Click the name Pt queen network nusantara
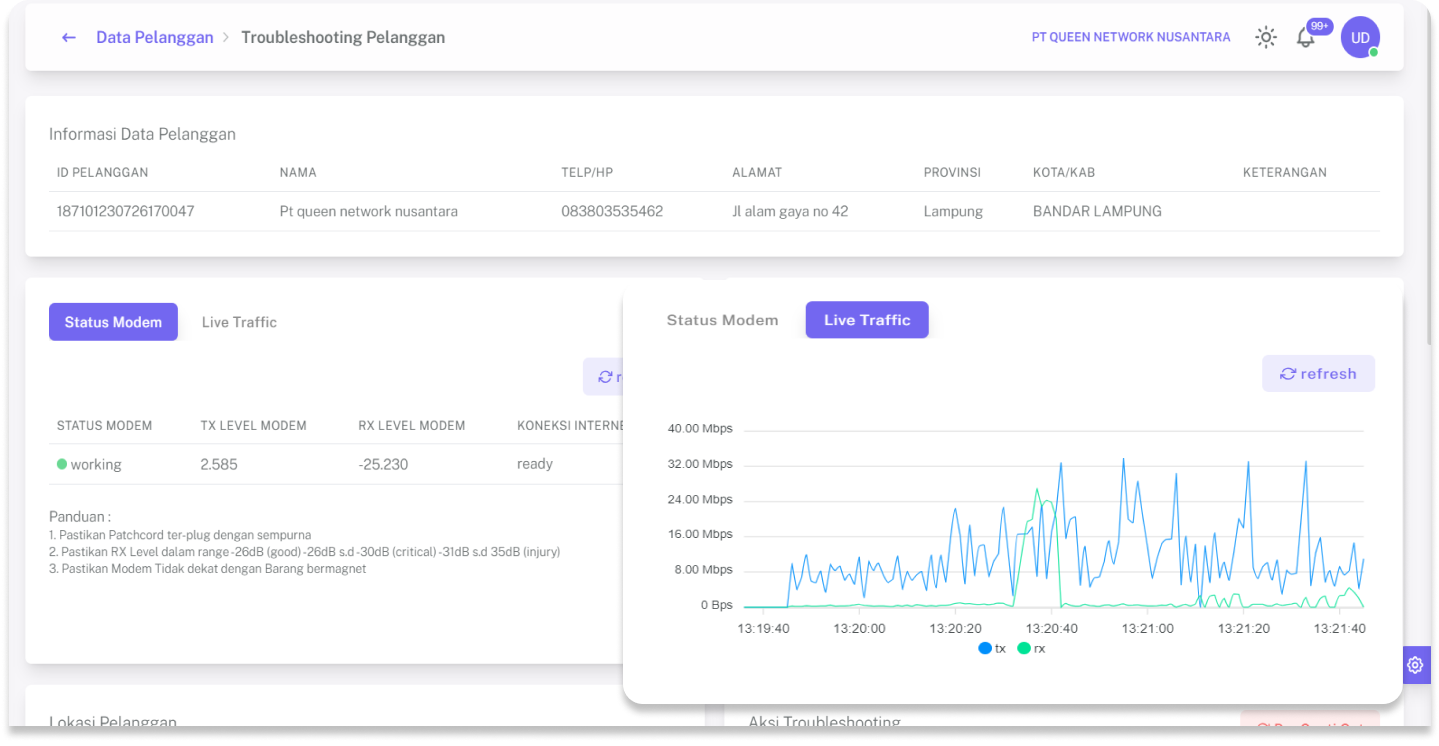The image size is (1439, 746). pos(369,212)
